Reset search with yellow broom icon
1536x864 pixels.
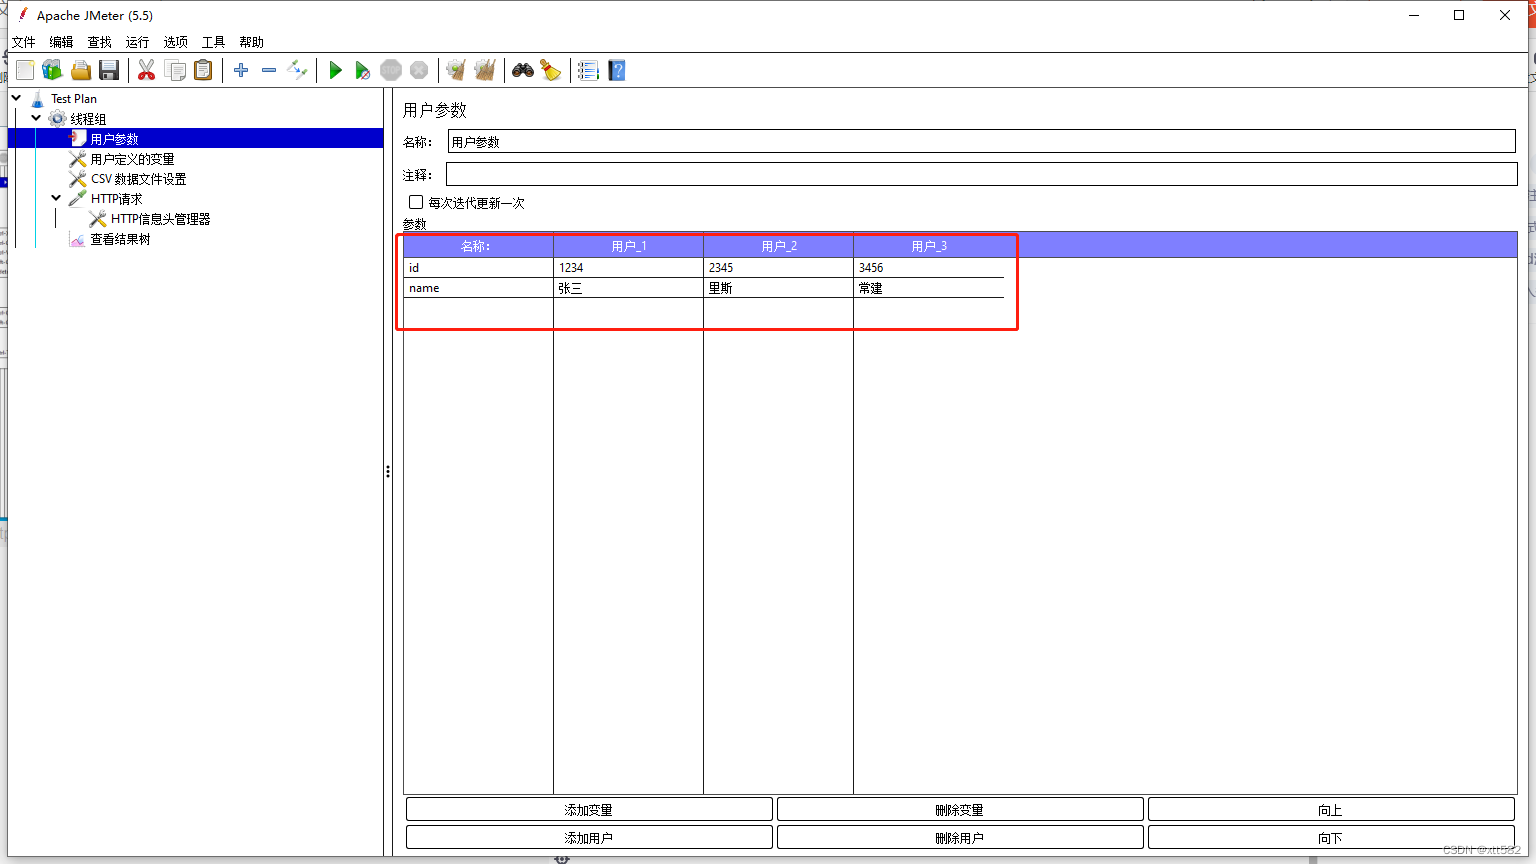point(551,70)
